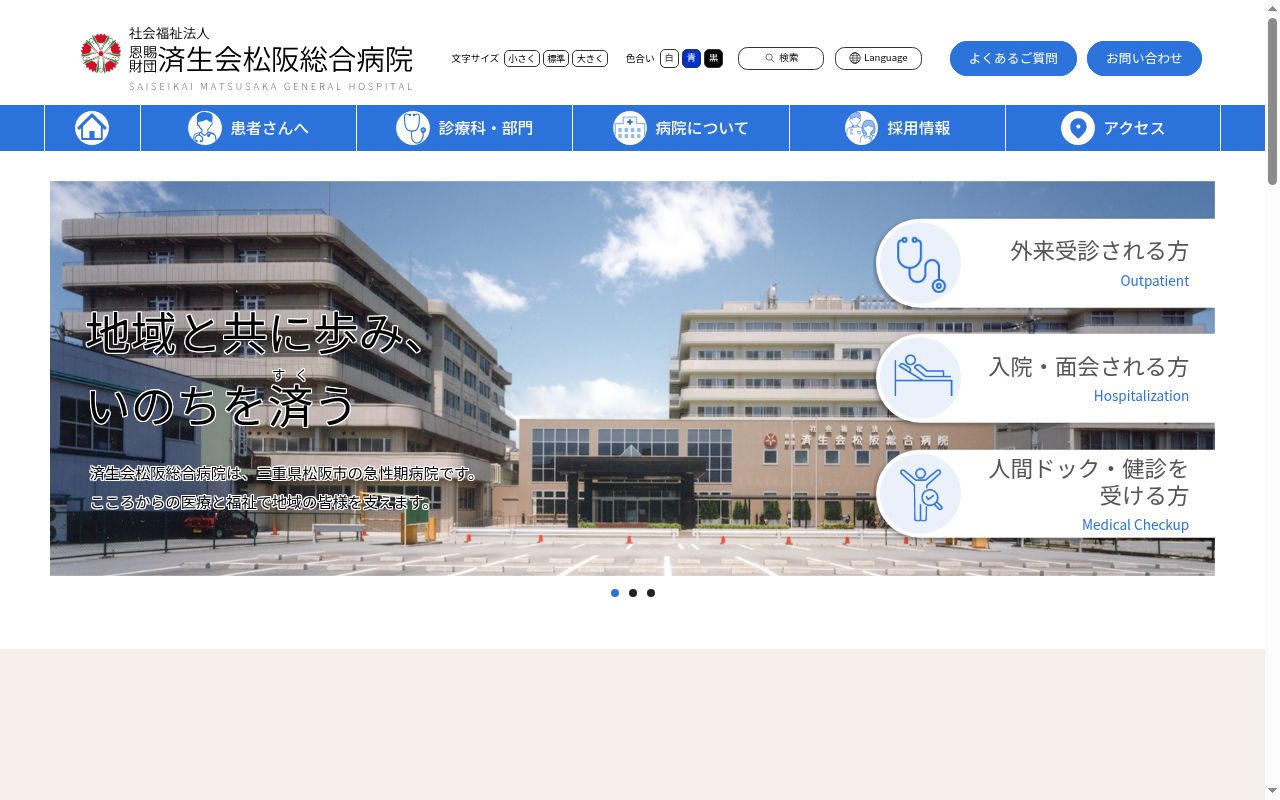Show the first carousel slide dot
The width and height of the screenshot is (1280, 800).
point(615,593)
